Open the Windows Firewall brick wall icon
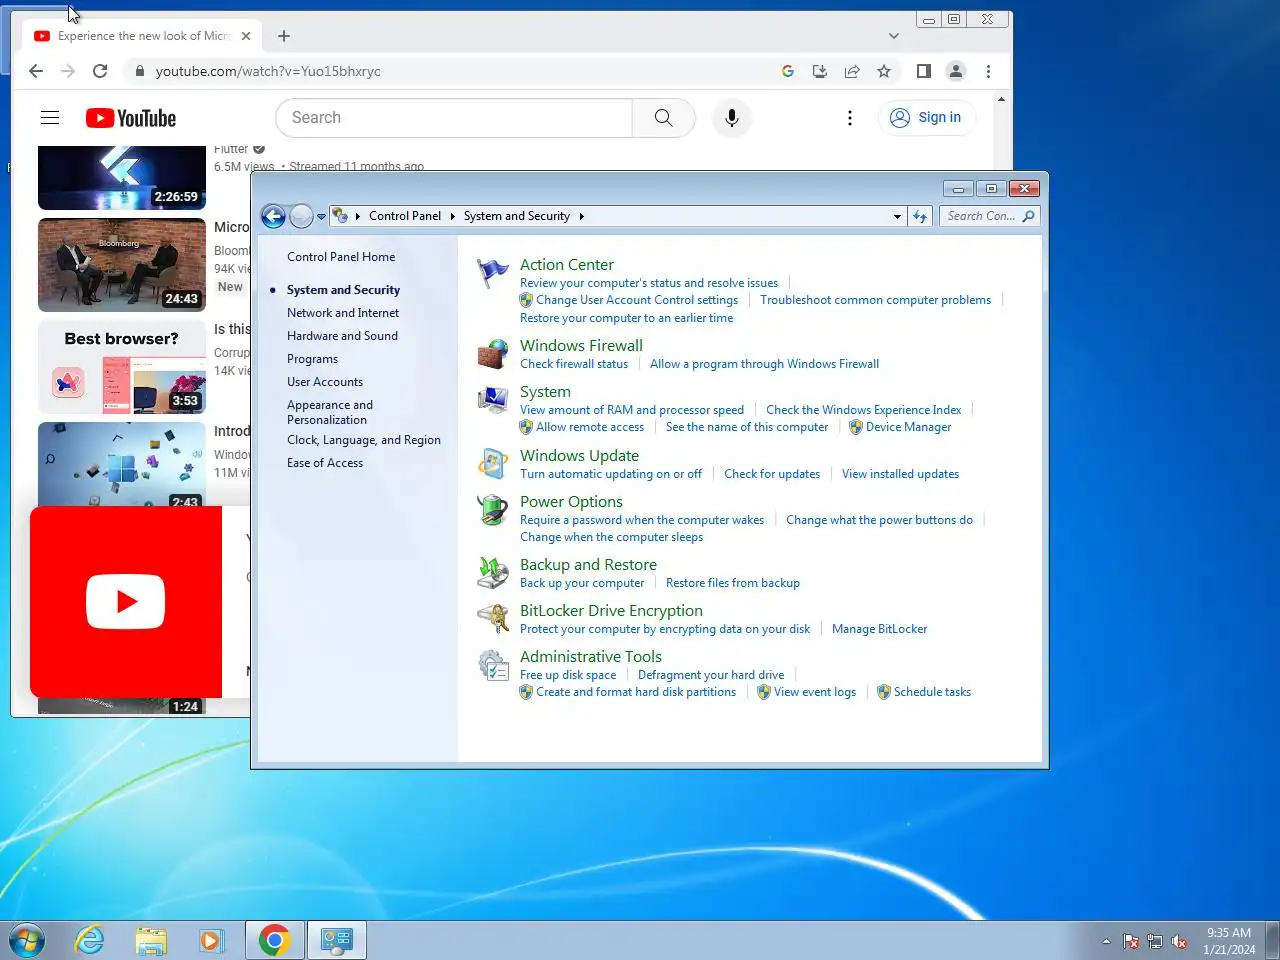 coord(493,354)
